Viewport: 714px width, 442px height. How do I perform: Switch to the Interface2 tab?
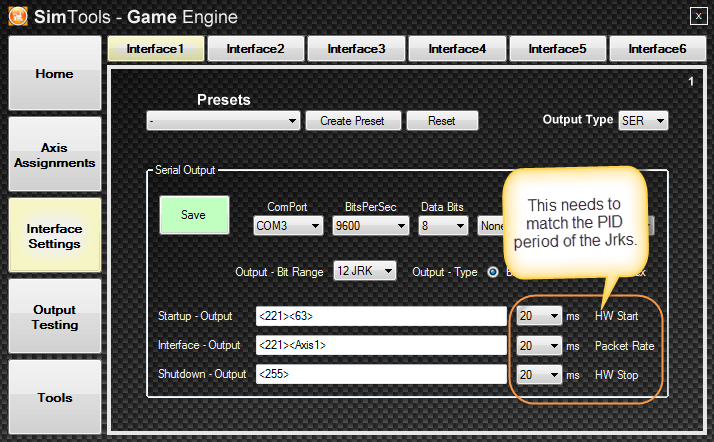click(255, 48)
